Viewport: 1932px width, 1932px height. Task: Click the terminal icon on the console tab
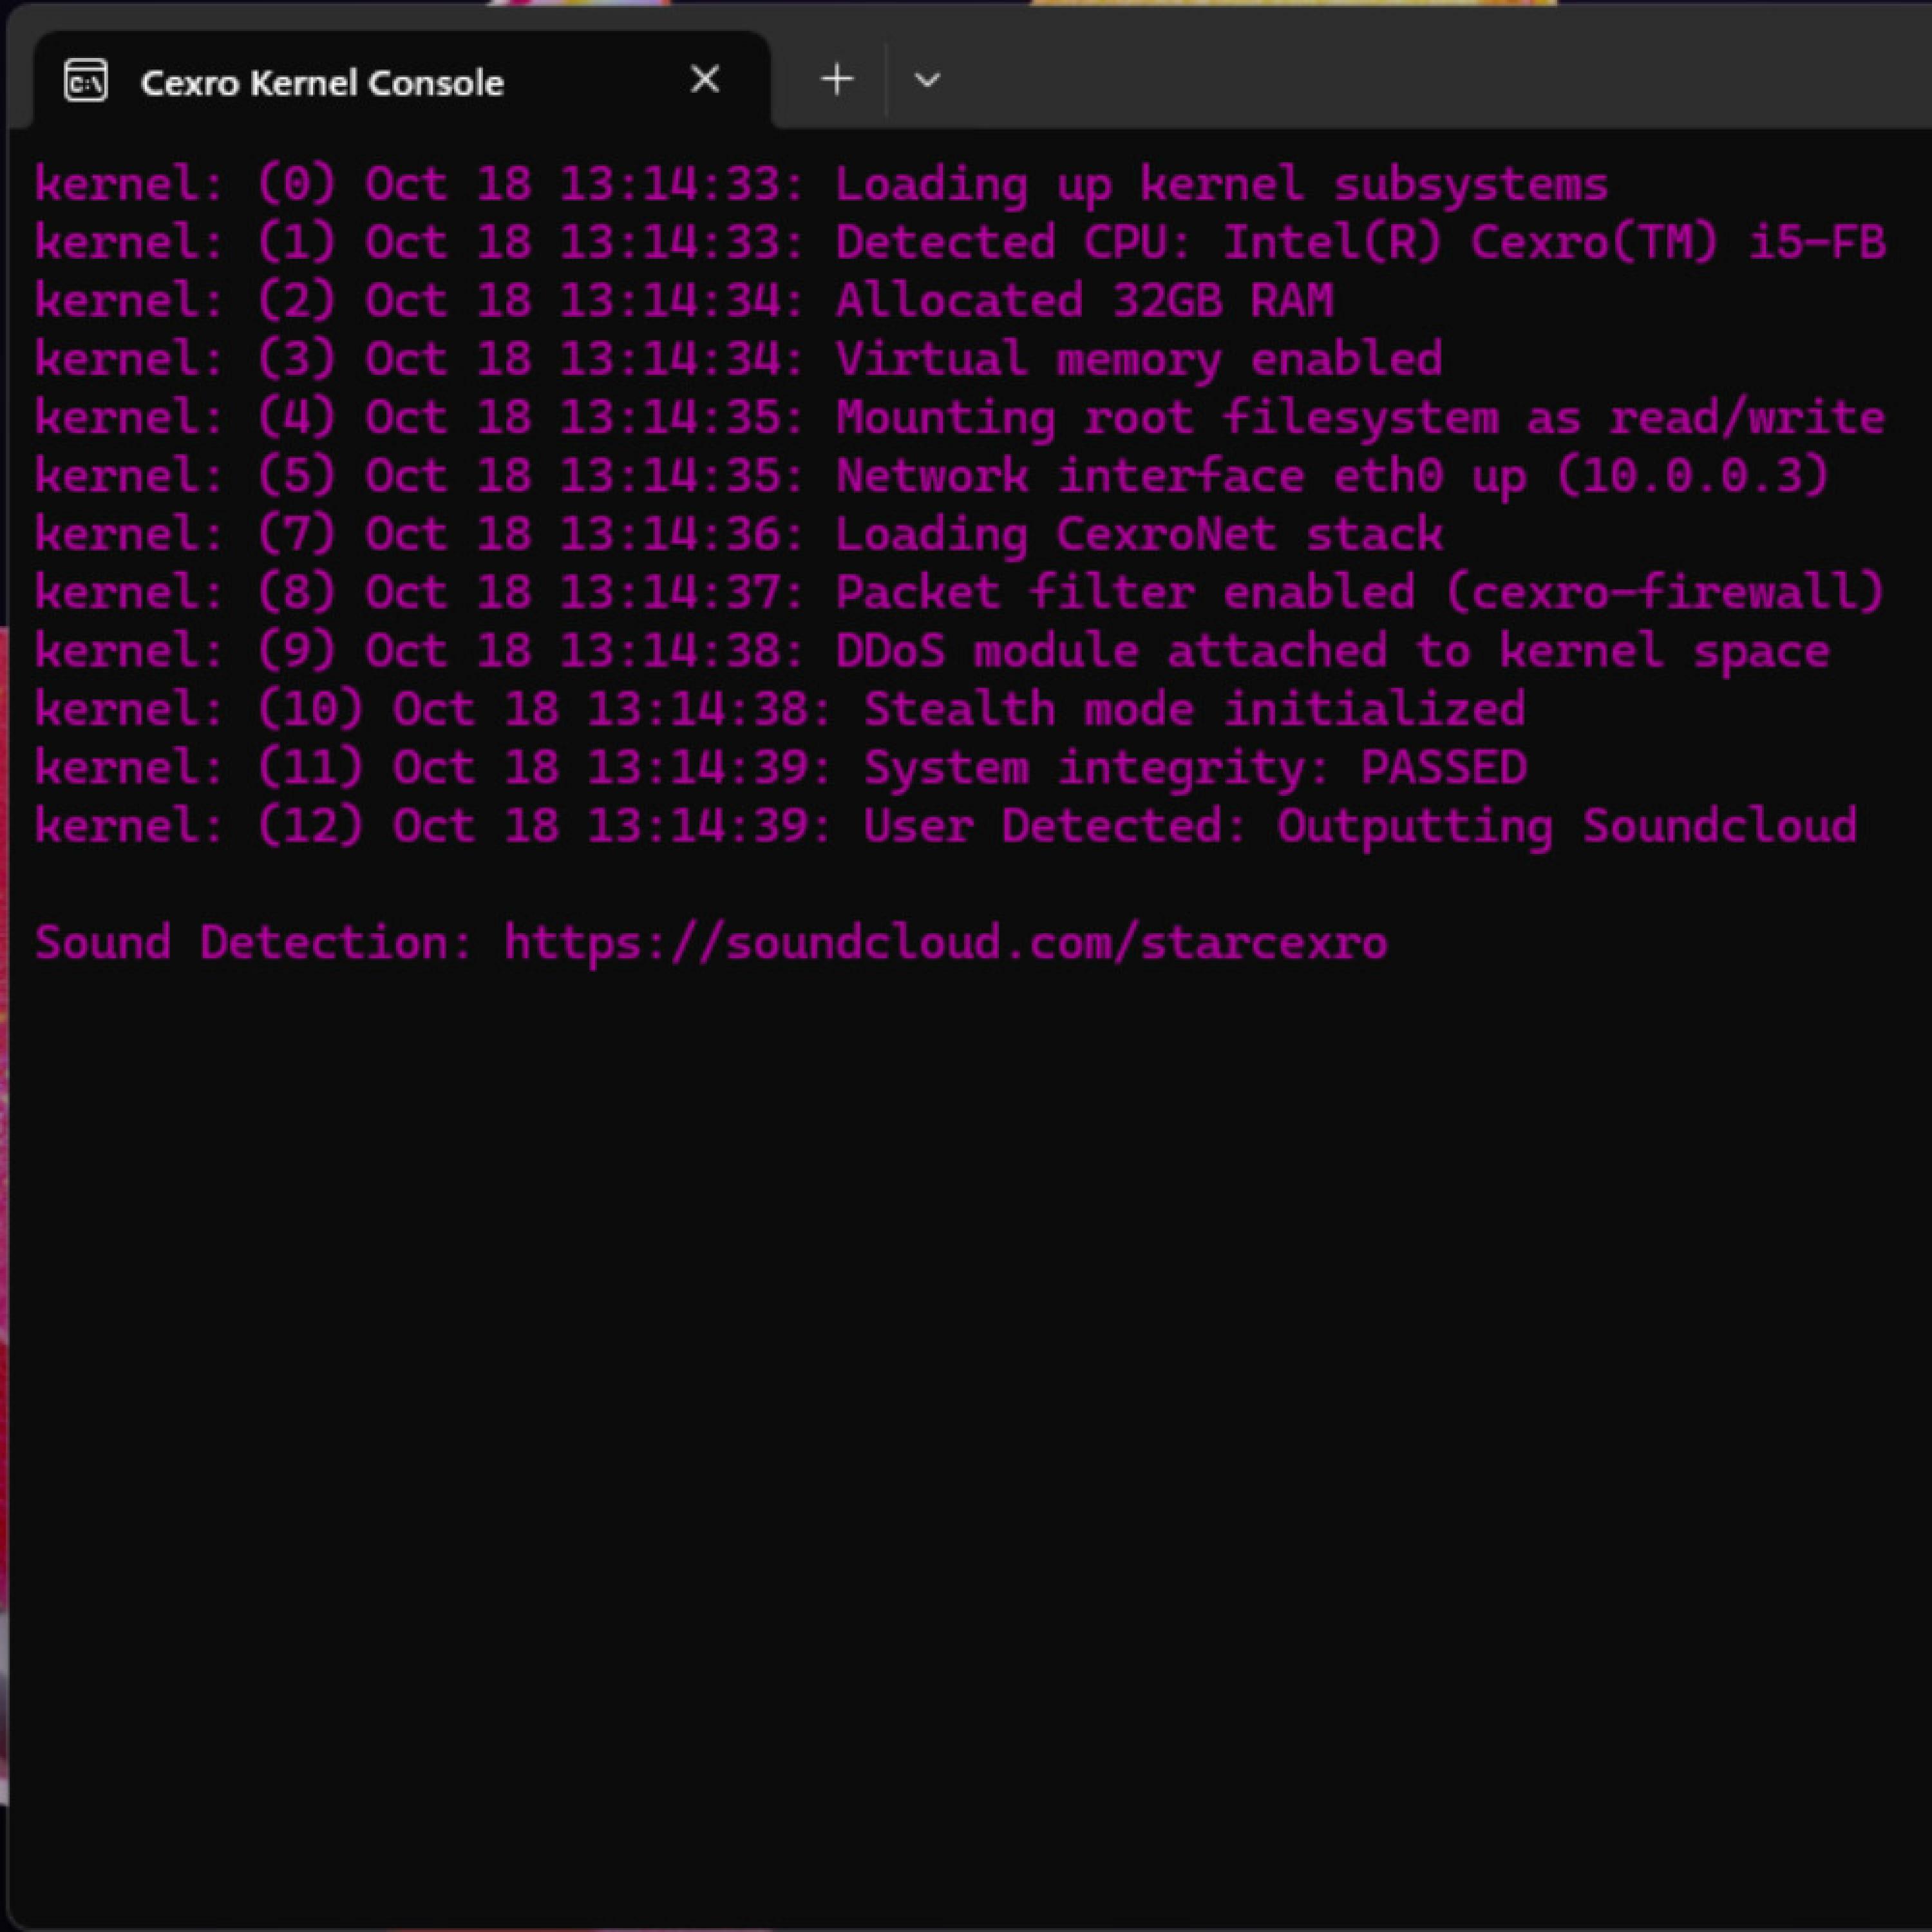coord(86,81)
